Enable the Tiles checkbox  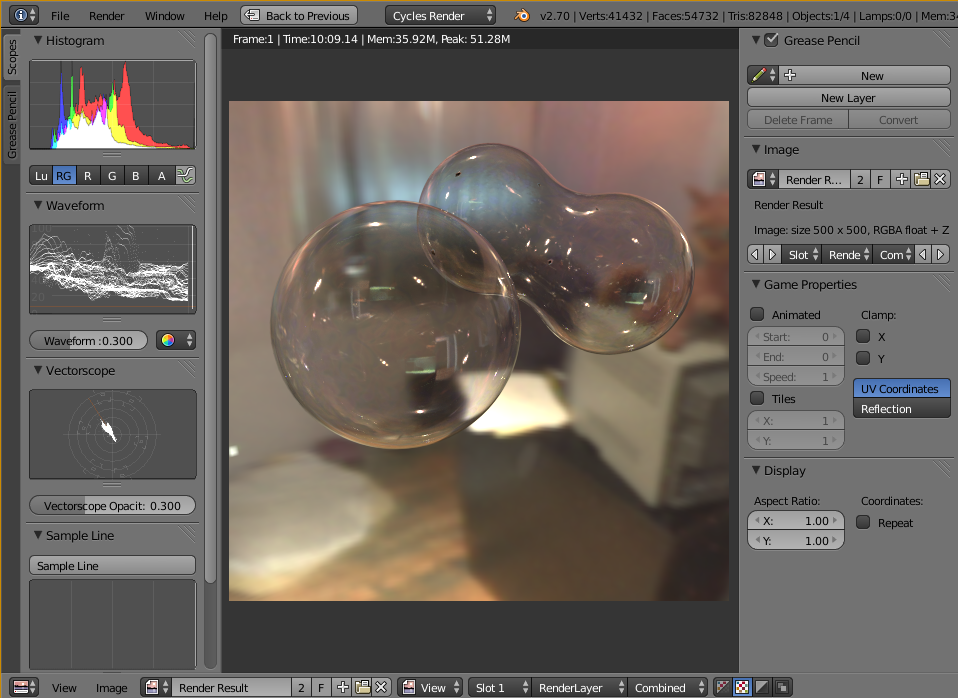tap(757, 398)
